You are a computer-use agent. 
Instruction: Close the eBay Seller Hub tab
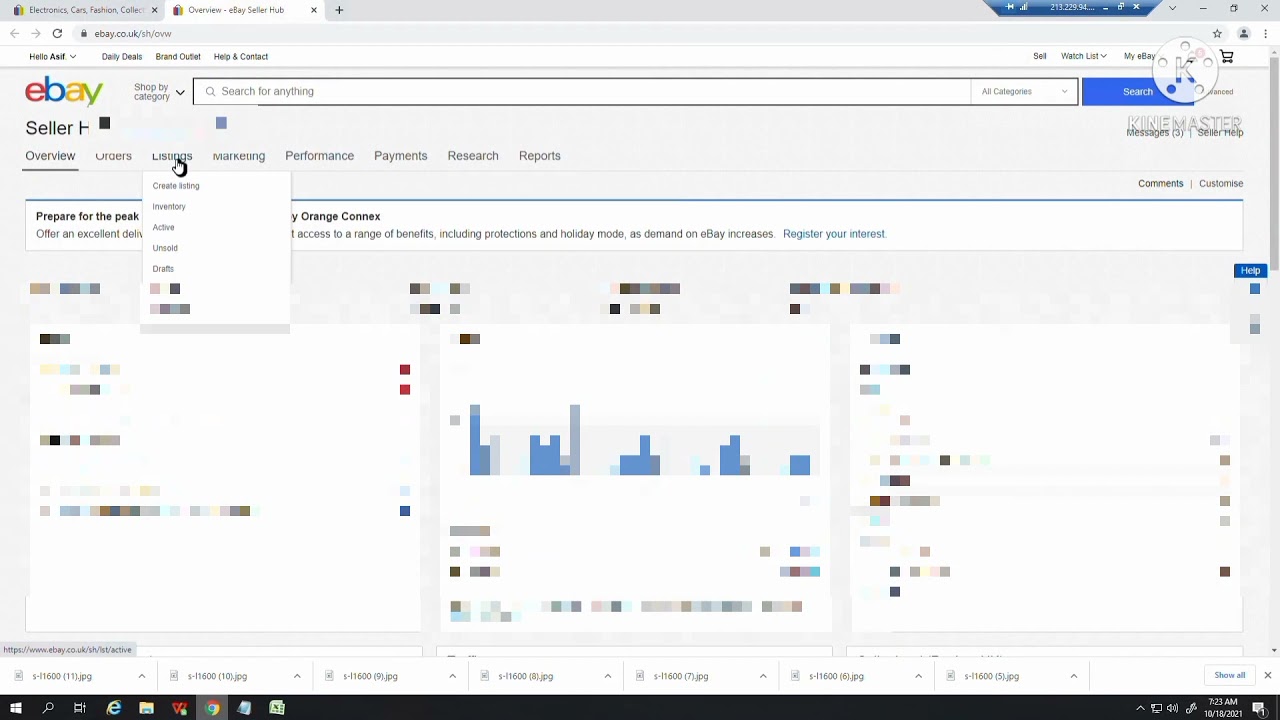(x=314, y=10)
